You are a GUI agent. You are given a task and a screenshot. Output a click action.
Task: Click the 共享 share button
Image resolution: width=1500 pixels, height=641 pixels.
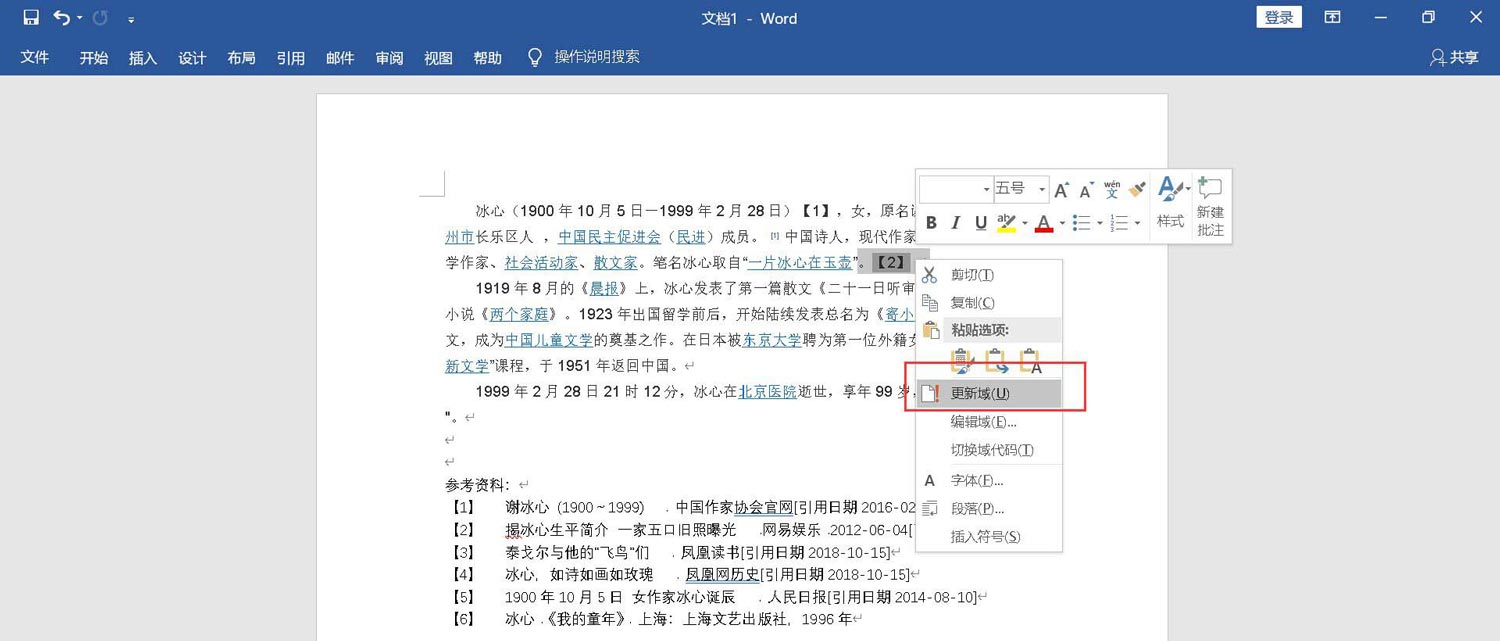pos(1454,58)
